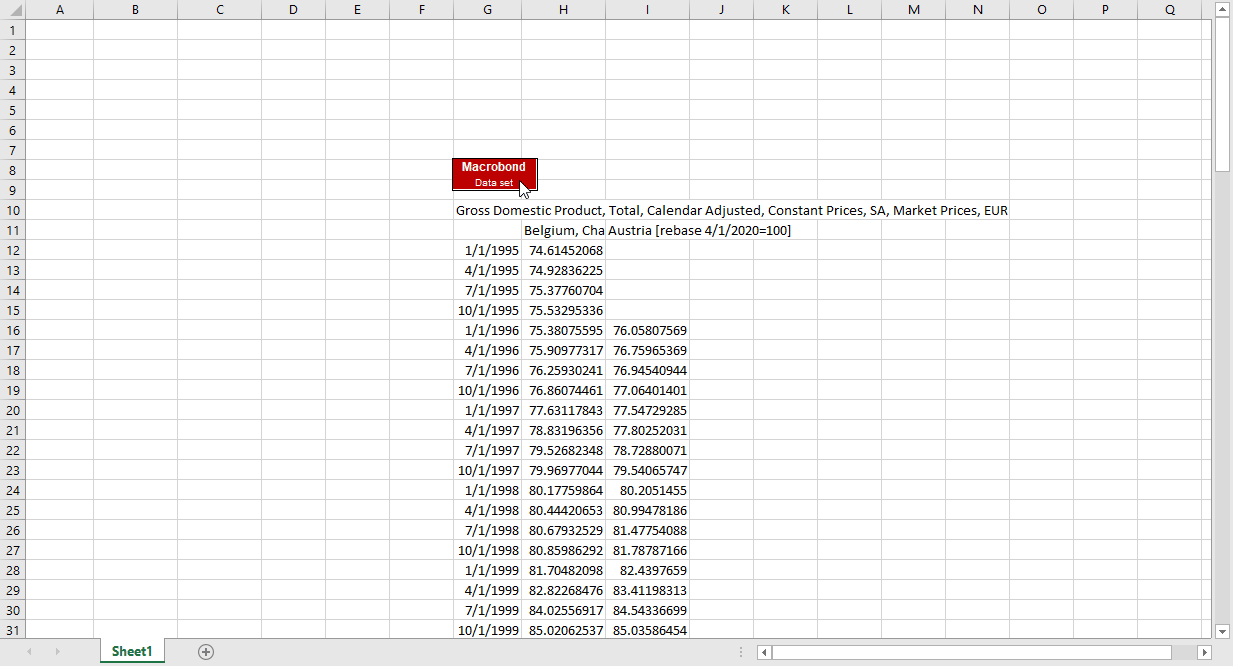Select the date cell 1/1/1999
Image resolution: width=1233 pixels, height=666 pixels.
(487, 570)
